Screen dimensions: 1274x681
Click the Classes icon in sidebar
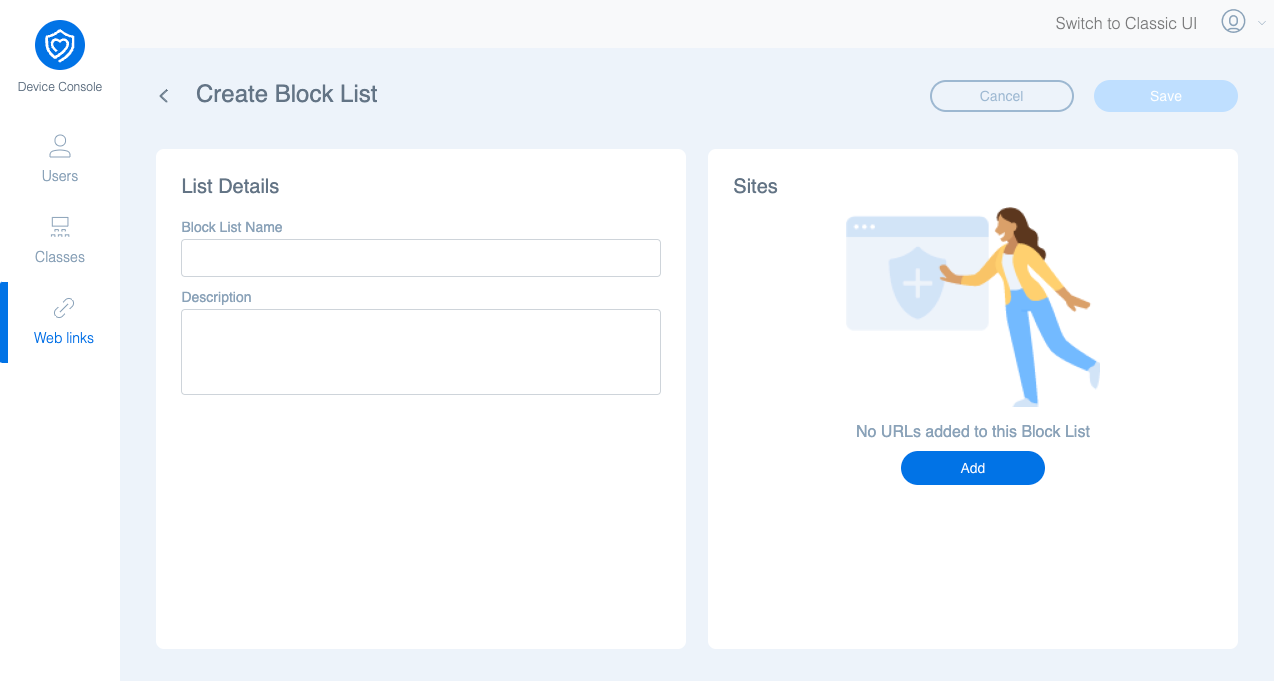[x=60, y=227]
